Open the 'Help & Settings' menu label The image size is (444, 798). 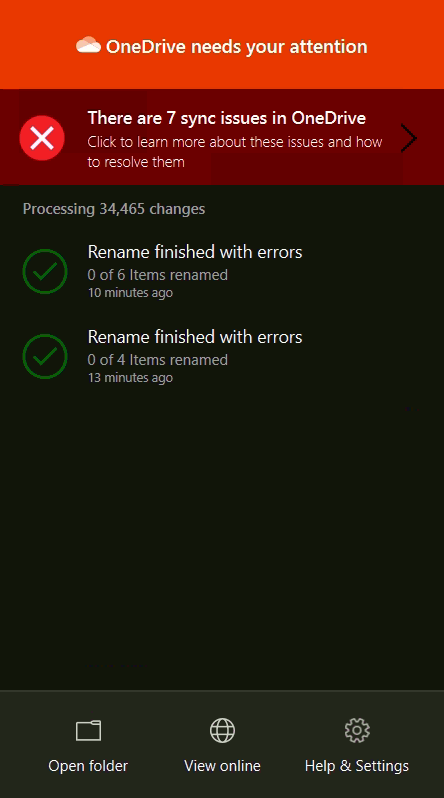click(x=357, y=766)
